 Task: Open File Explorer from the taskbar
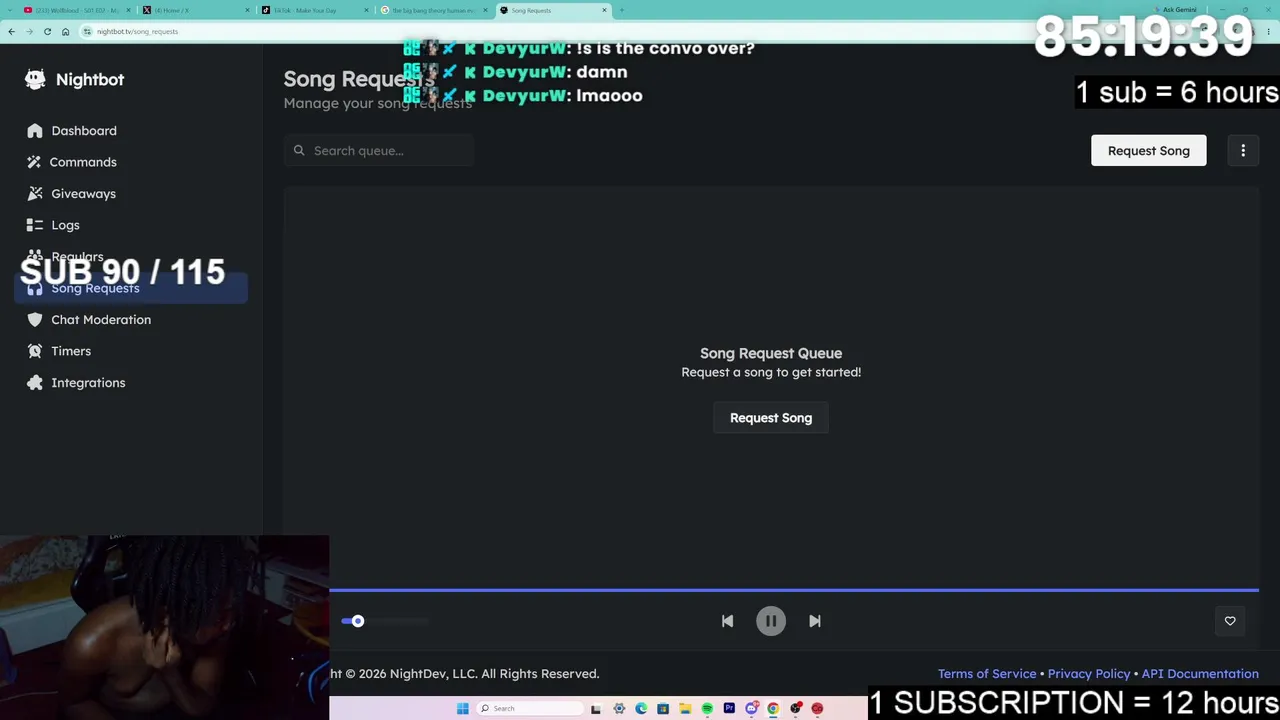685,709
